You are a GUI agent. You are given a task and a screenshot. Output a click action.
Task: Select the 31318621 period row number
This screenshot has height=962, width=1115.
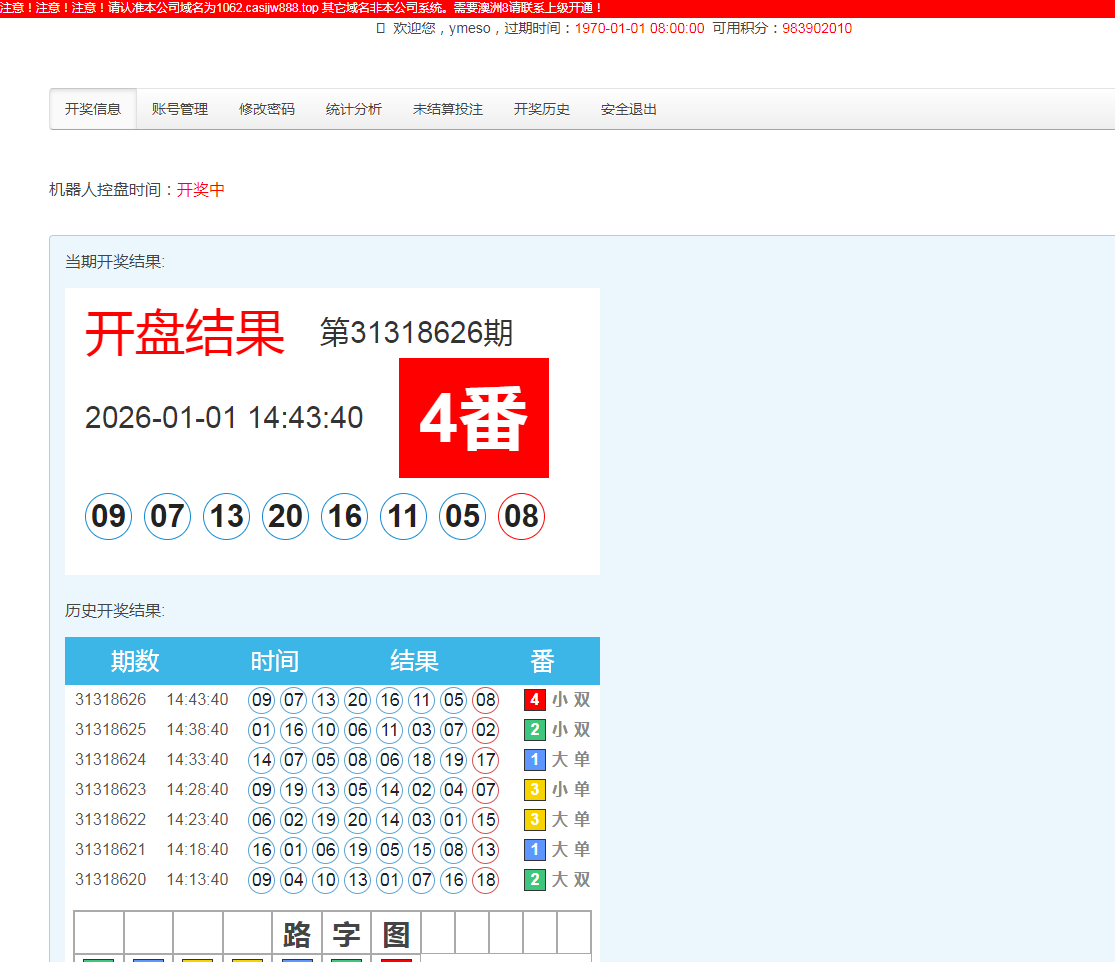click(x=110, y=850)
